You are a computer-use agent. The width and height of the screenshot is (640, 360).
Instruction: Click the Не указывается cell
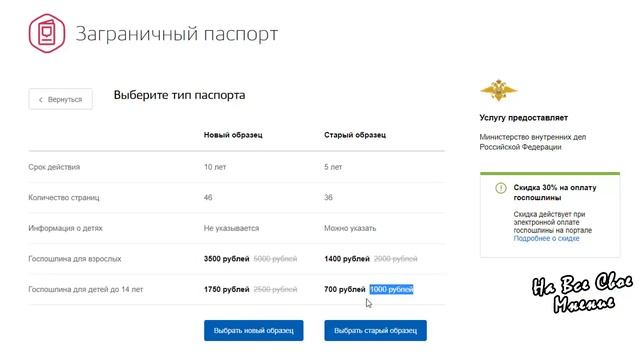coord(231,228)
